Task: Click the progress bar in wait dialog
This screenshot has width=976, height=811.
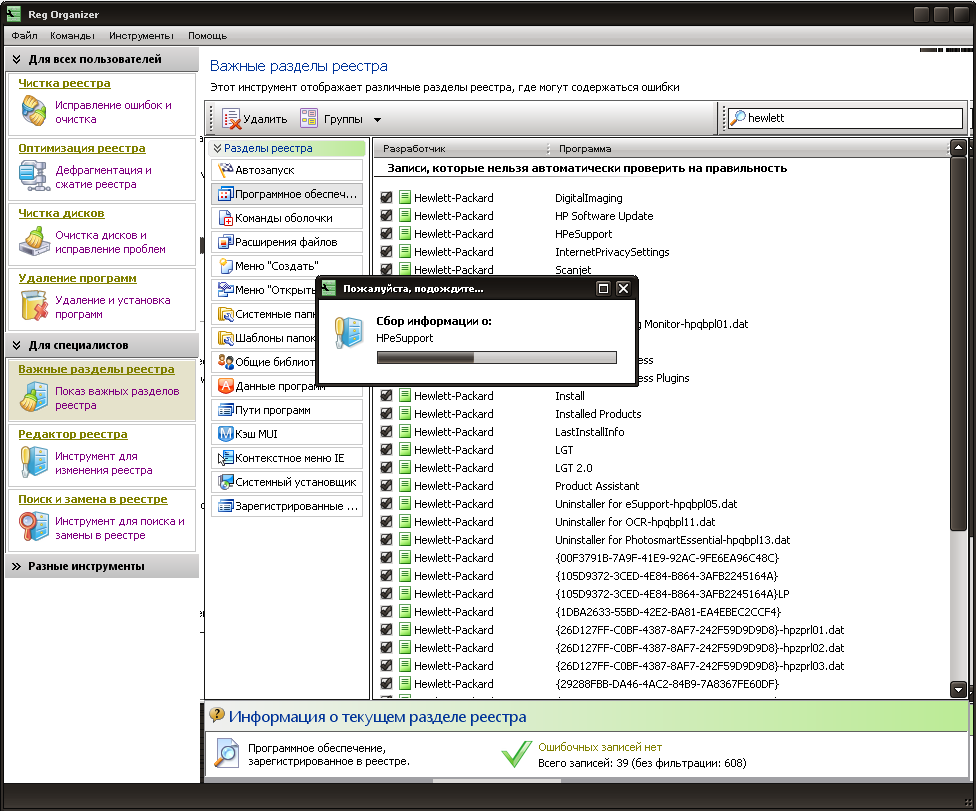Action: tap(497, 357)
